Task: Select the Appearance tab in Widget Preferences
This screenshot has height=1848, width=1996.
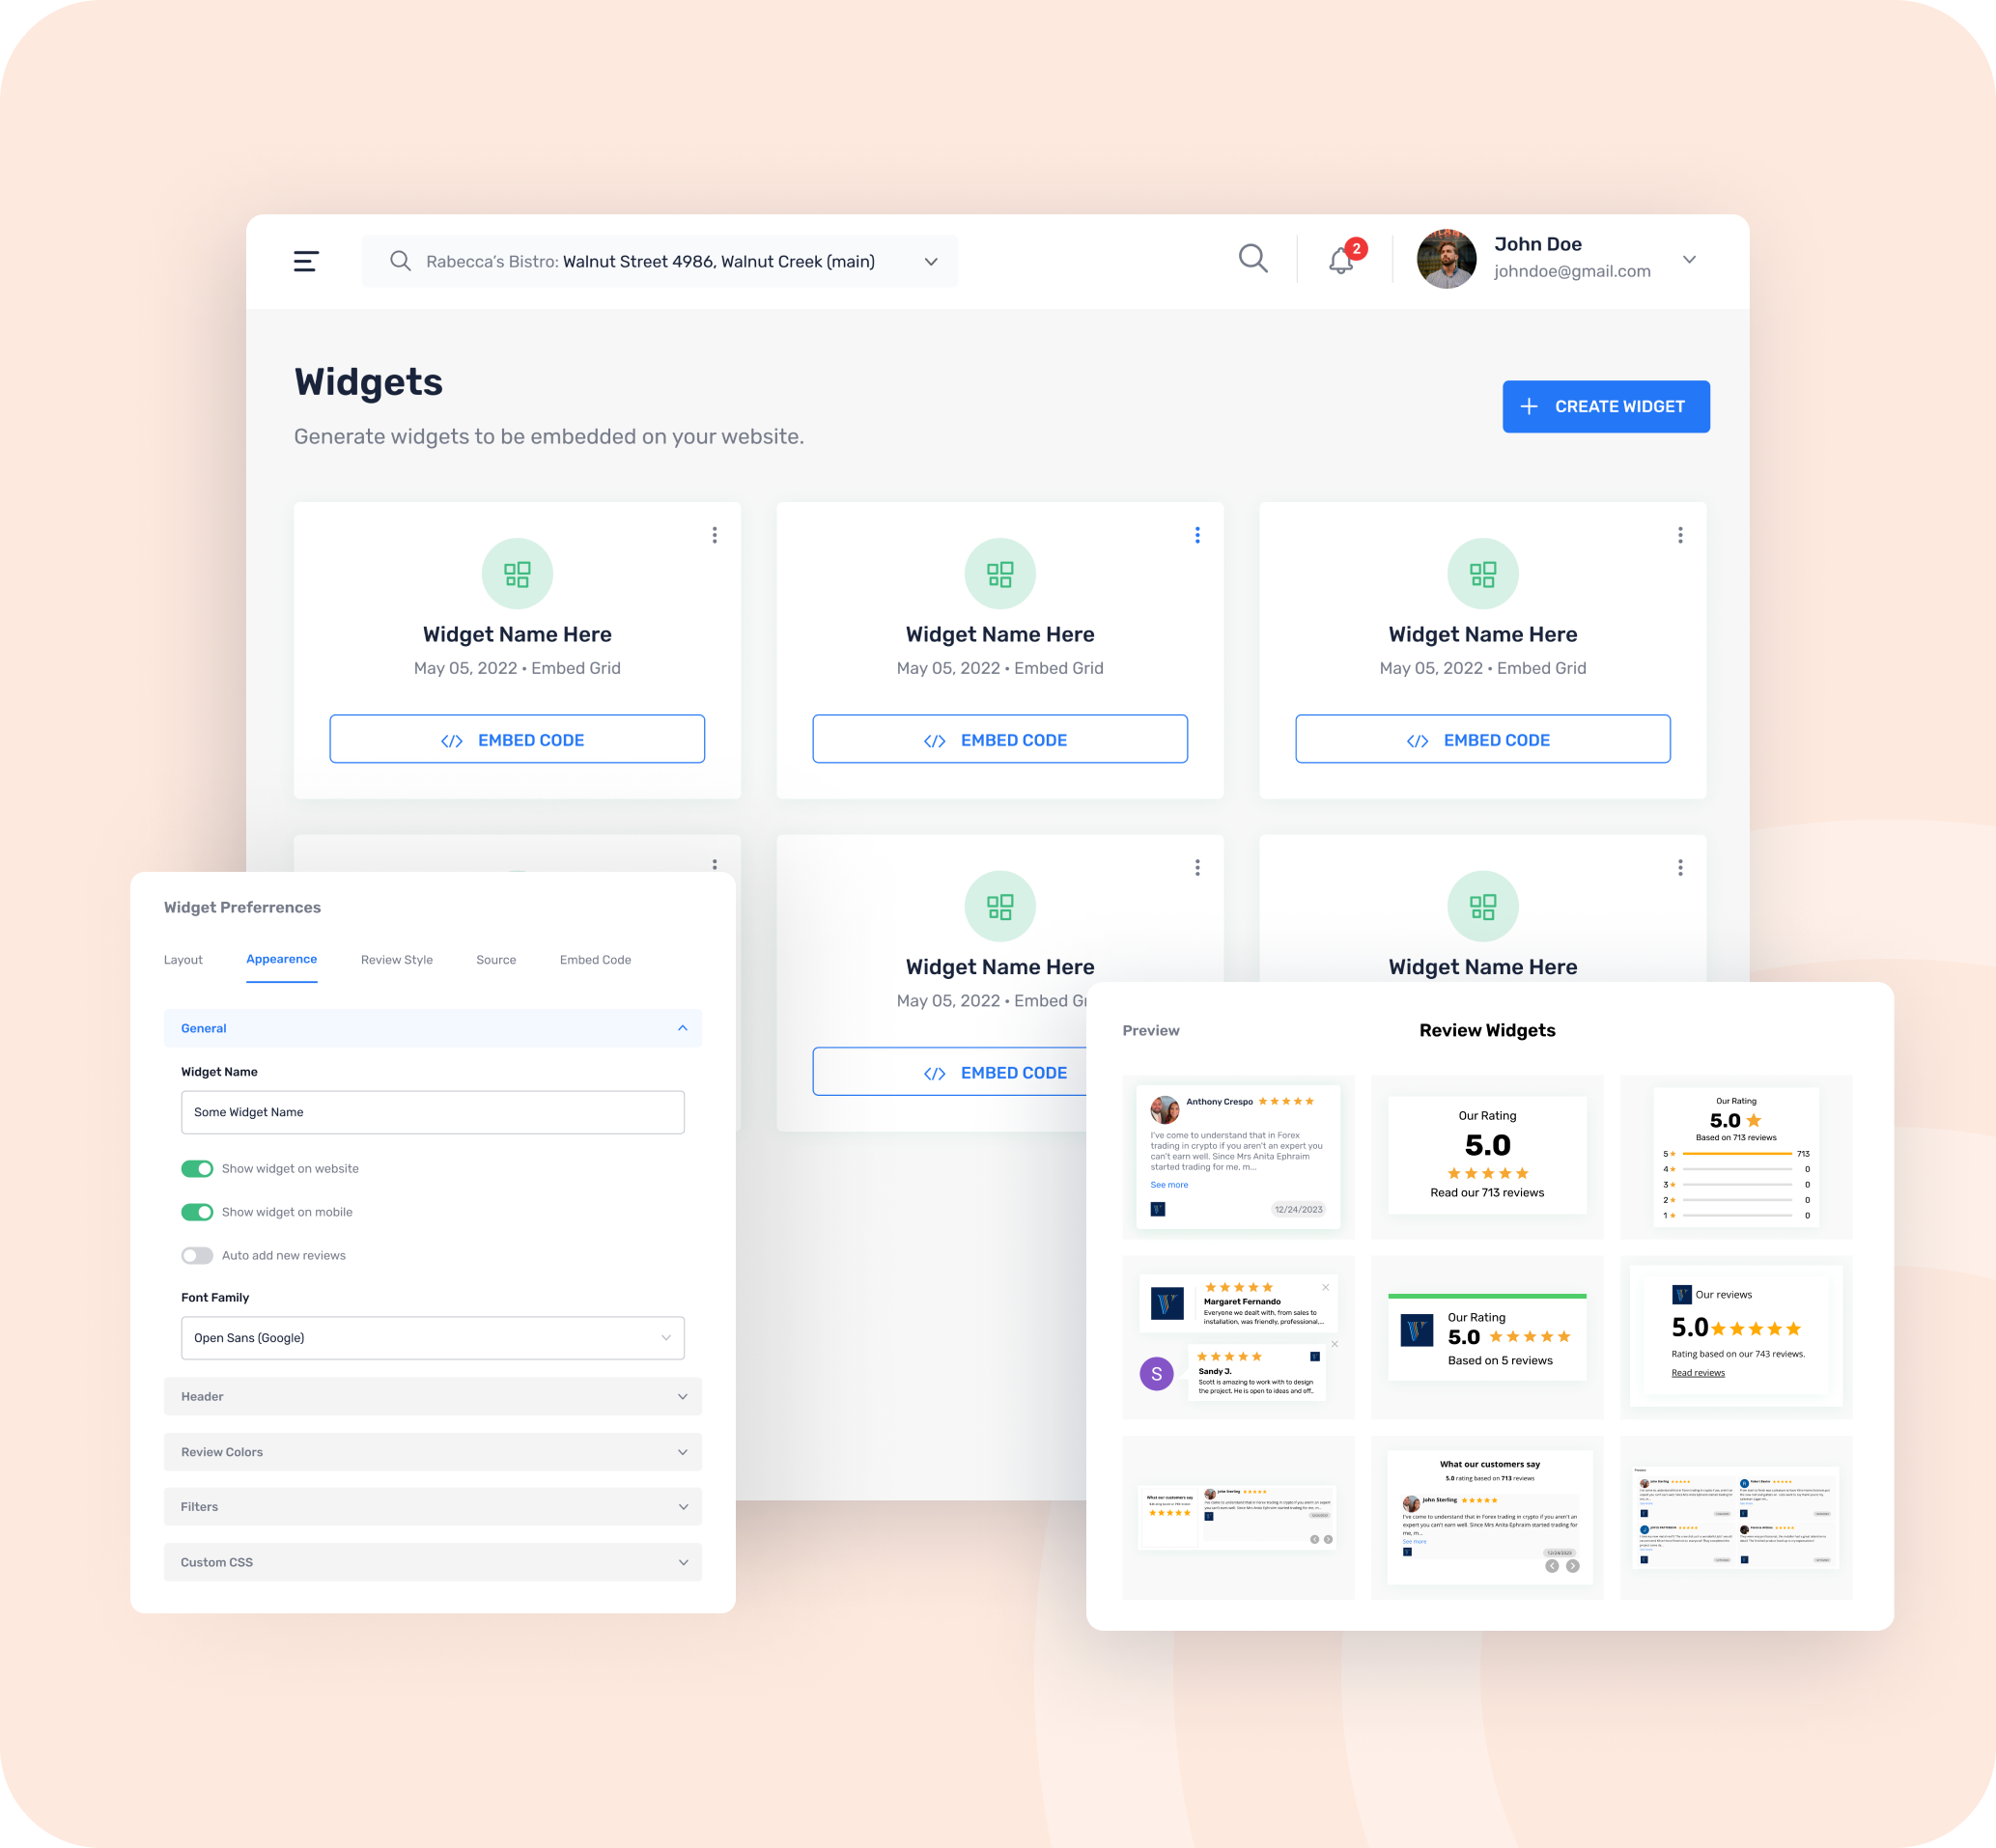Action: coord(282,958)
